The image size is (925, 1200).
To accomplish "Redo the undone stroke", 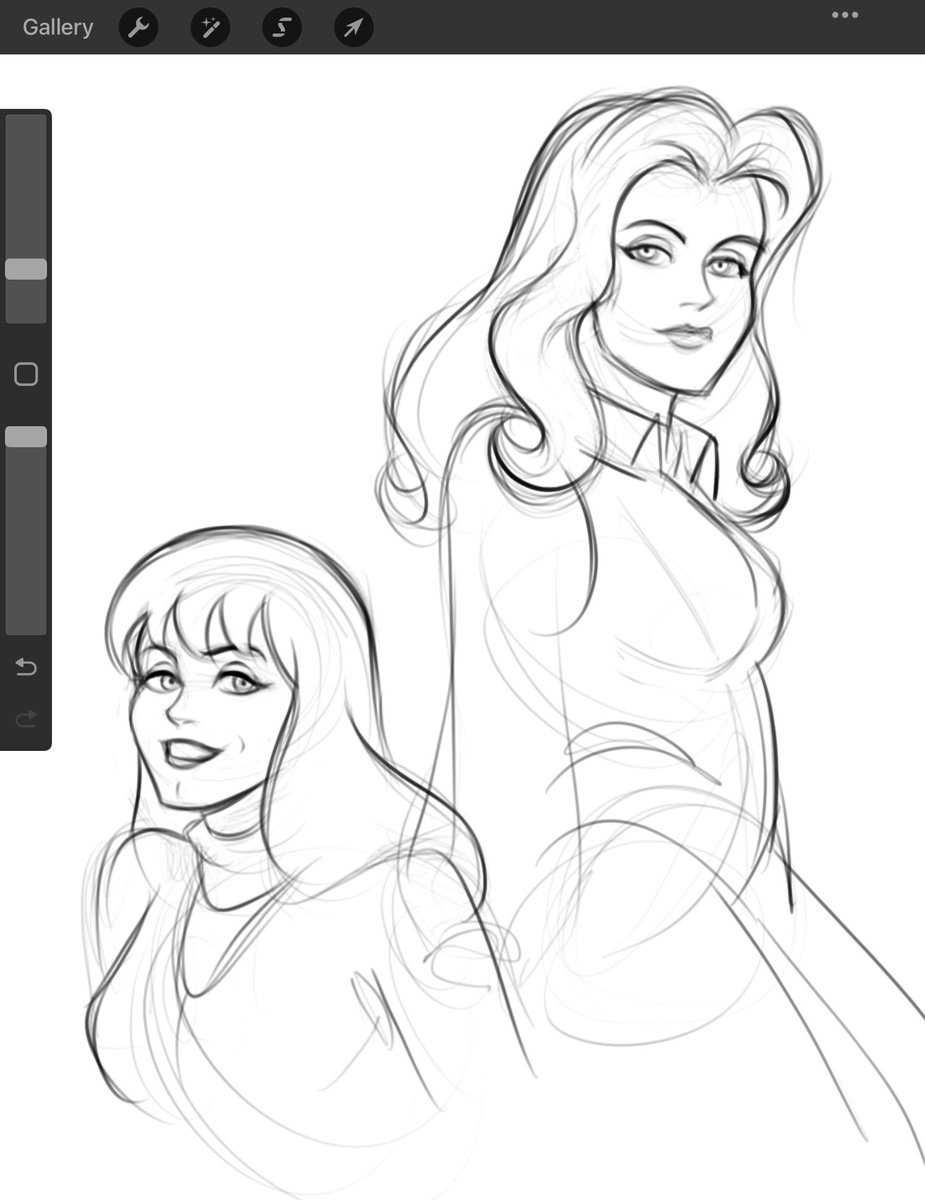I will pos(26,718).
